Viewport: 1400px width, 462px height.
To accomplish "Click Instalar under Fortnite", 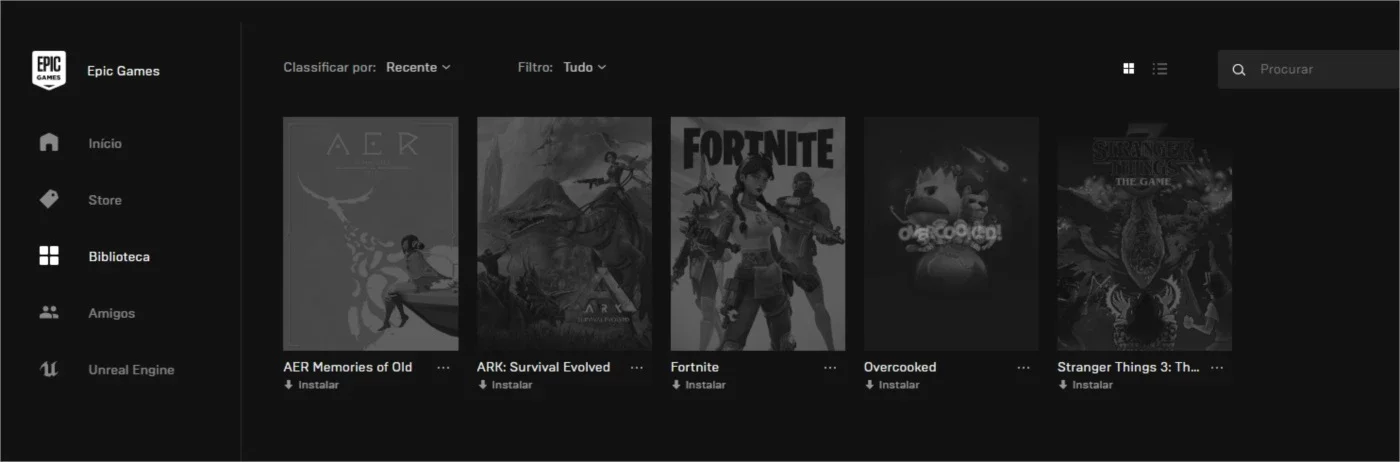I will 698,385.
